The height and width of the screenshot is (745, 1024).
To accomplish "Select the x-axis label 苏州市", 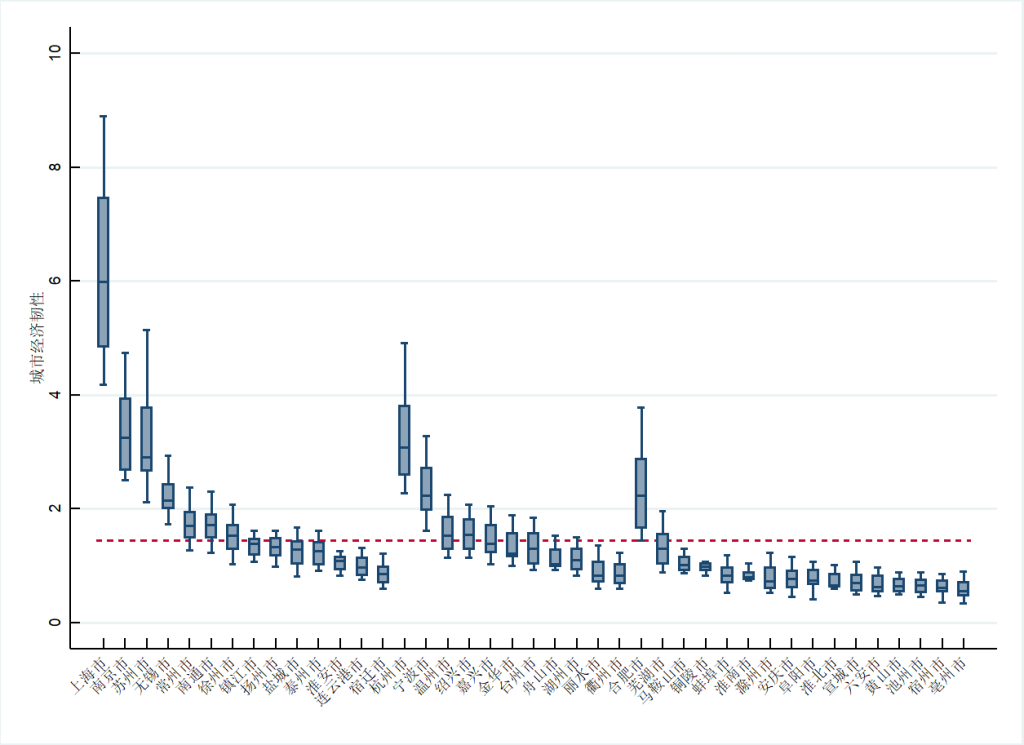I will (x=131, y=676).
